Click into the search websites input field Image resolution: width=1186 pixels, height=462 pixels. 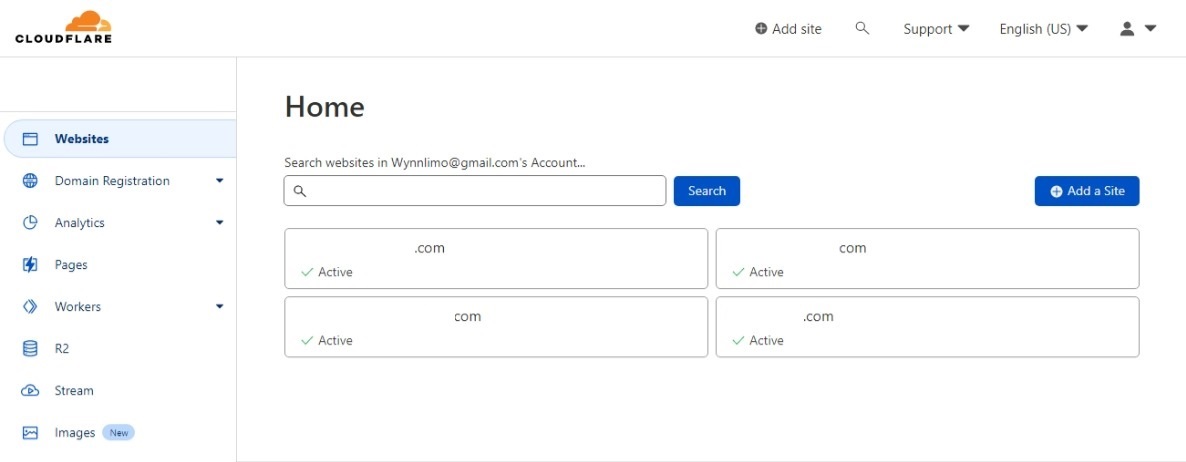(475, 191)
